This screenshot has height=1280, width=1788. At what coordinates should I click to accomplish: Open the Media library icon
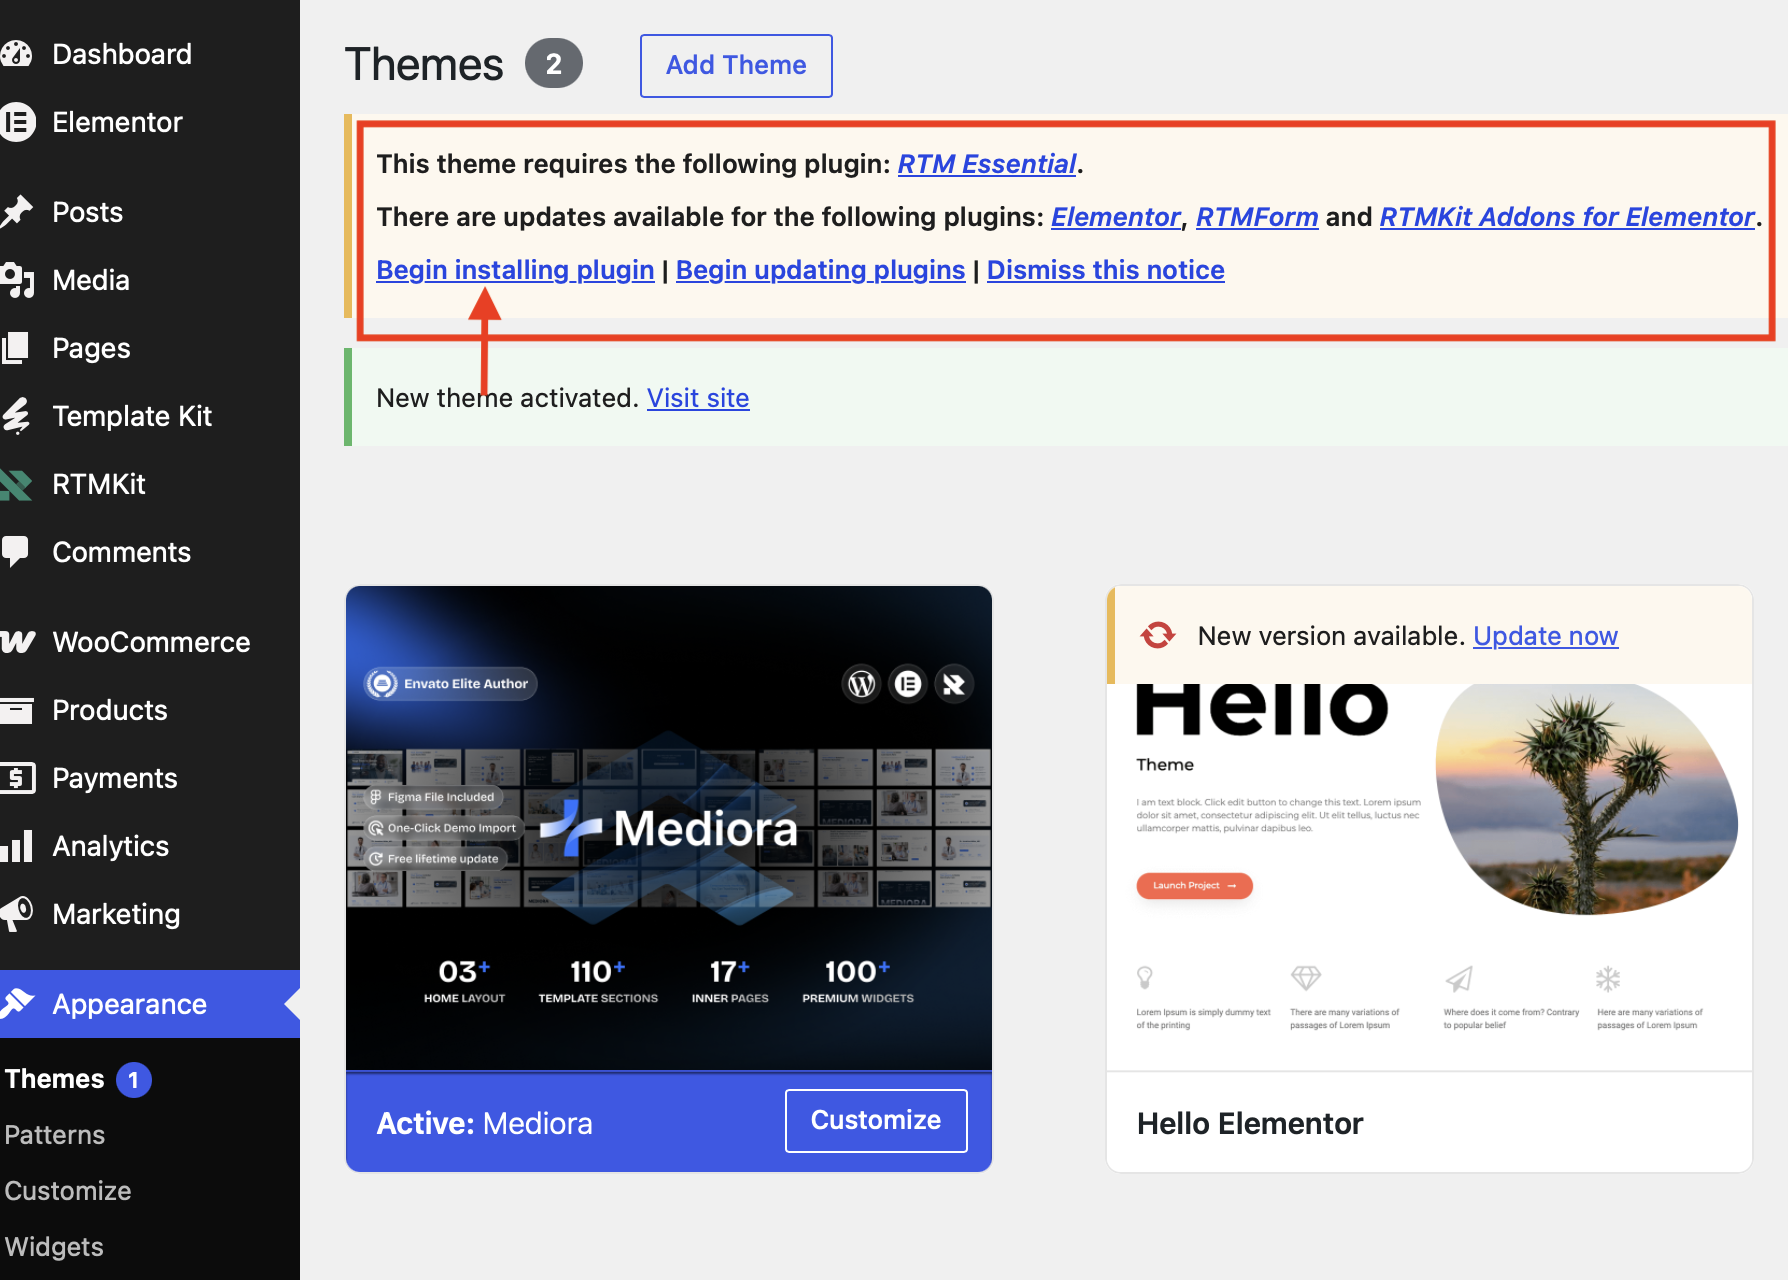[16, 280]
